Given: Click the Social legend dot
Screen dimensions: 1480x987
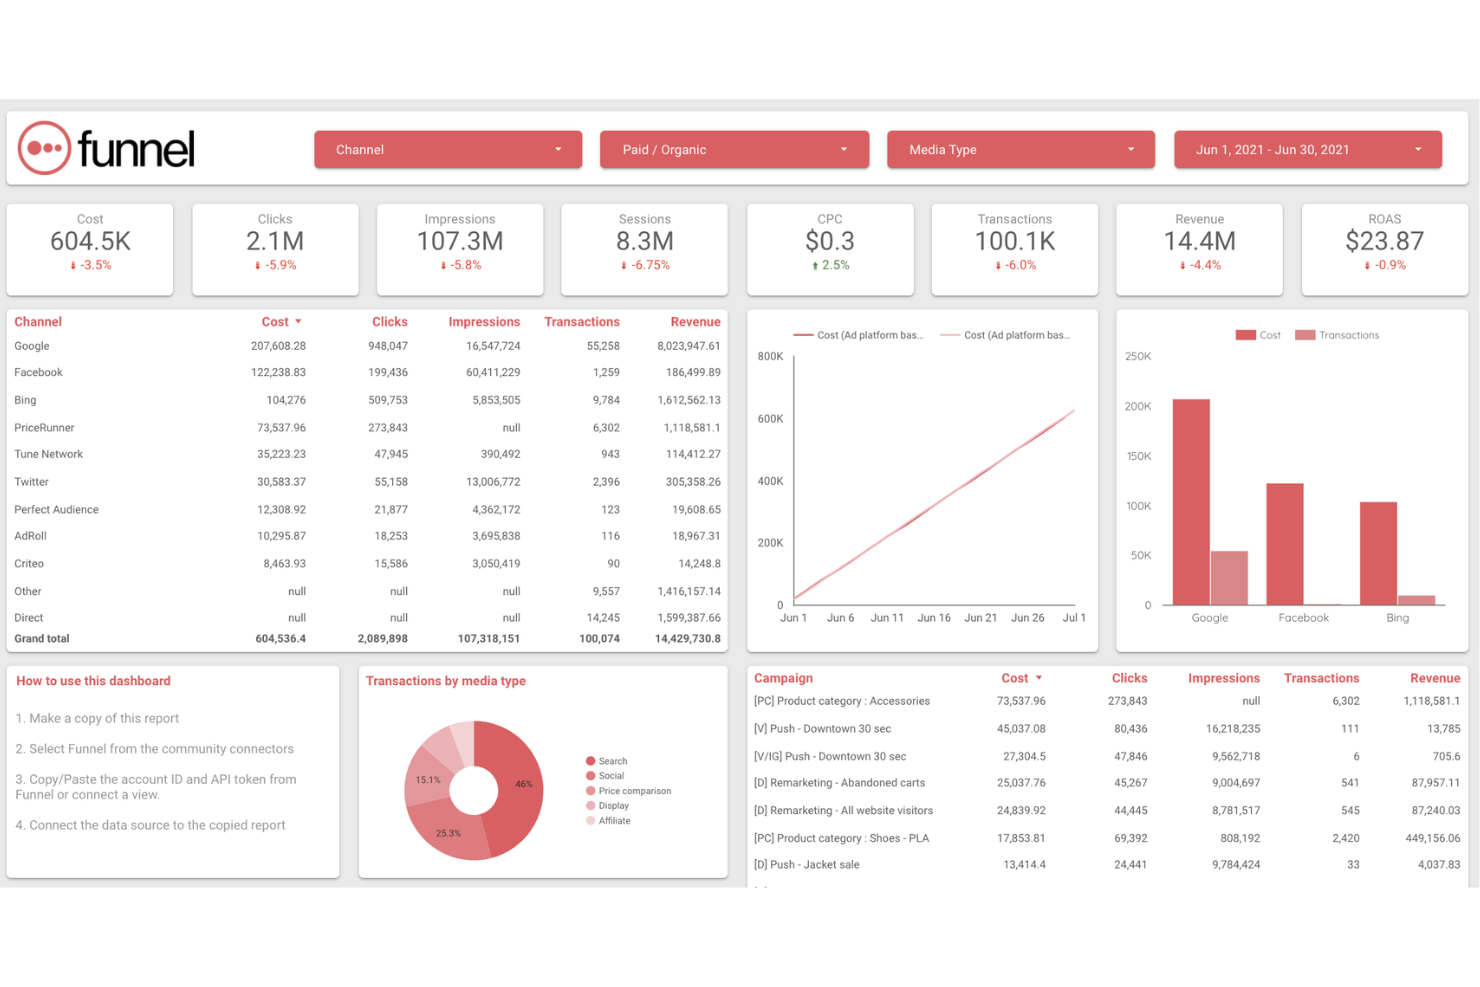Looking at the screenshot, I should (591, 776).
